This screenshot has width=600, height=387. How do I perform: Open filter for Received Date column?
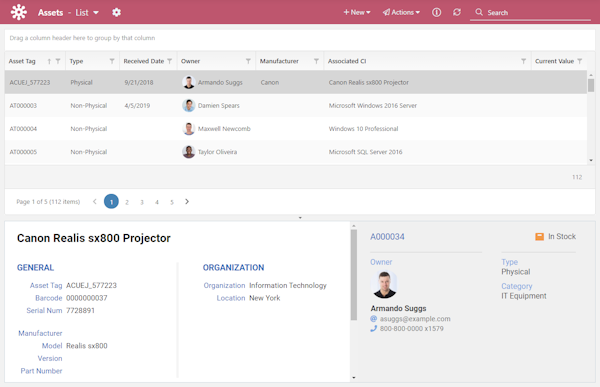170,61
